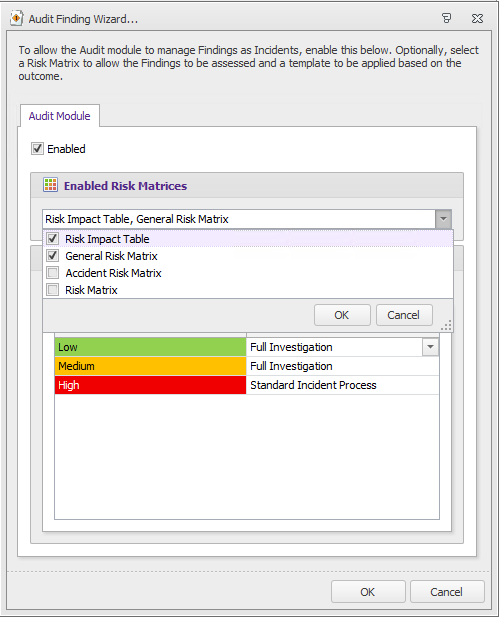Click the popup resize grip dots

(446, 325)
